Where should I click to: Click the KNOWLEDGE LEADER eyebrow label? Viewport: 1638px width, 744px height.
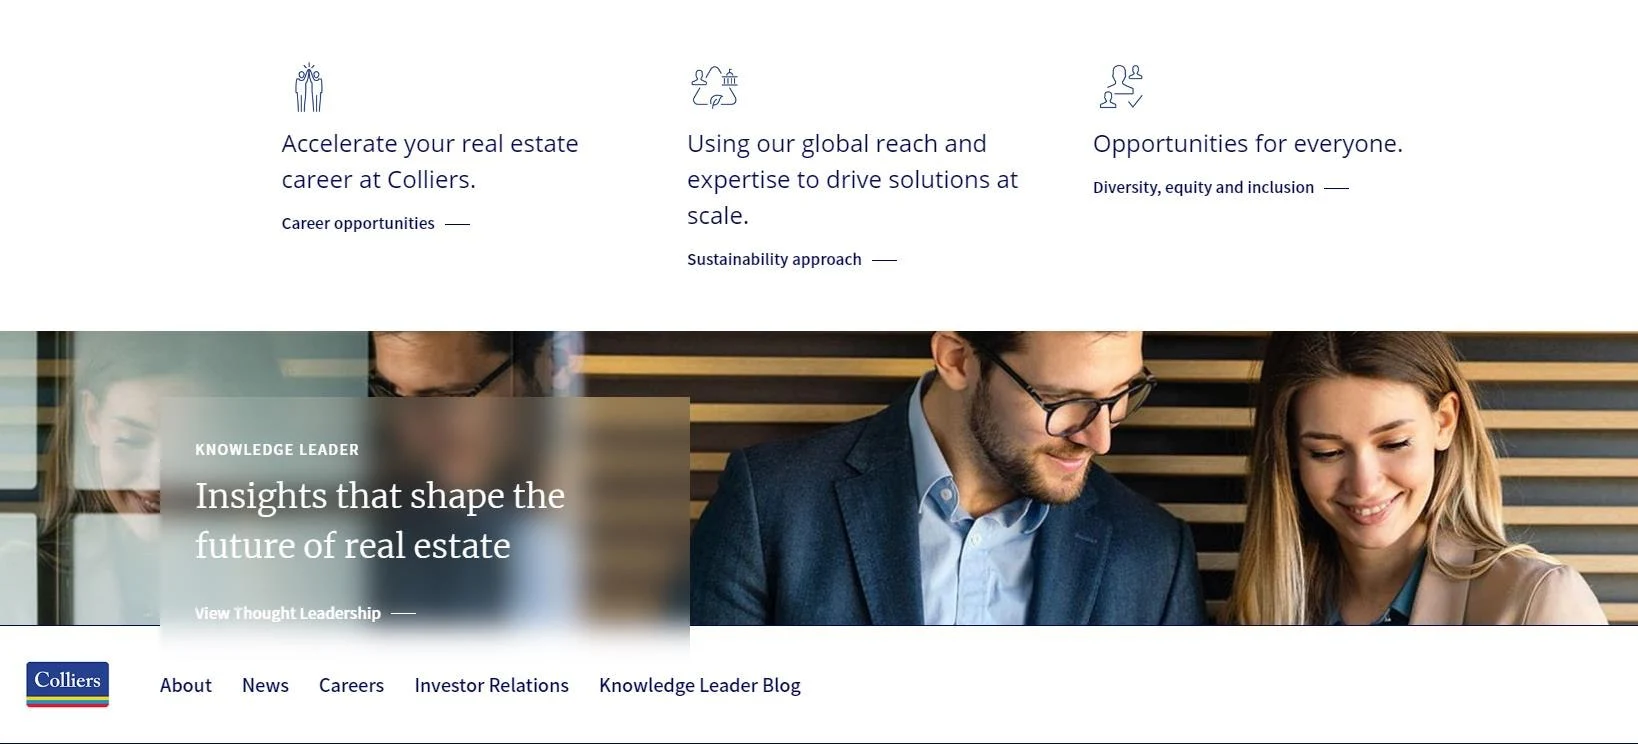coord(277,449)
